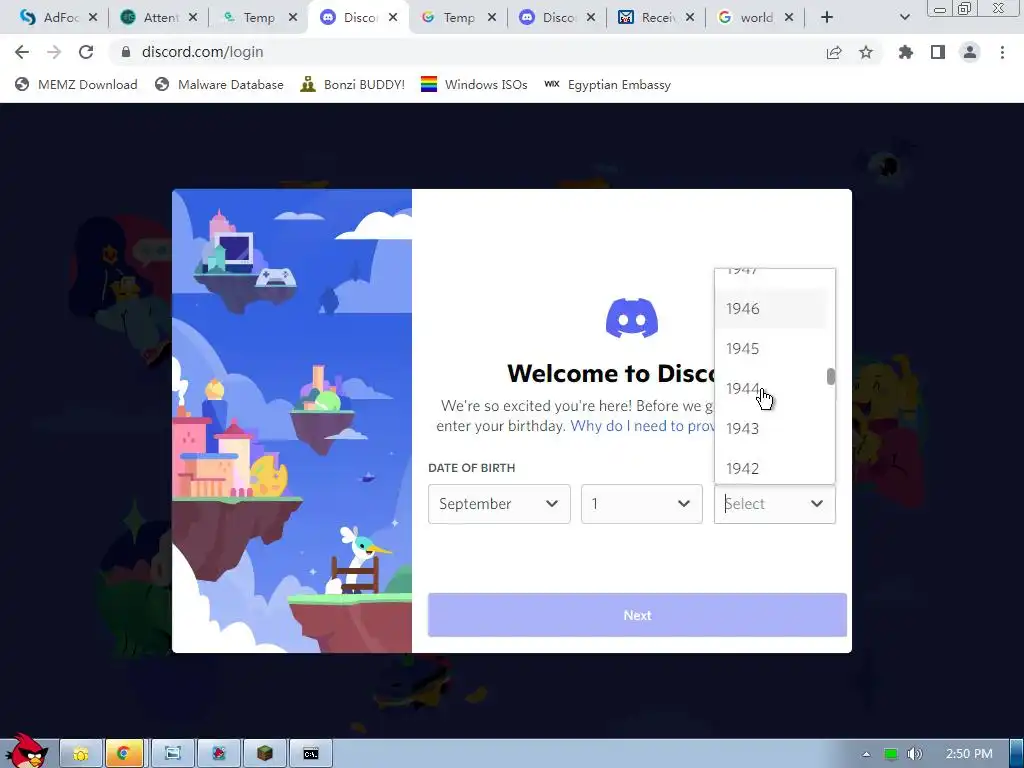The width and height of the screenshot is (1024, 768).
Task: Close the Attent tab
Action: click(x=193, y=18)
